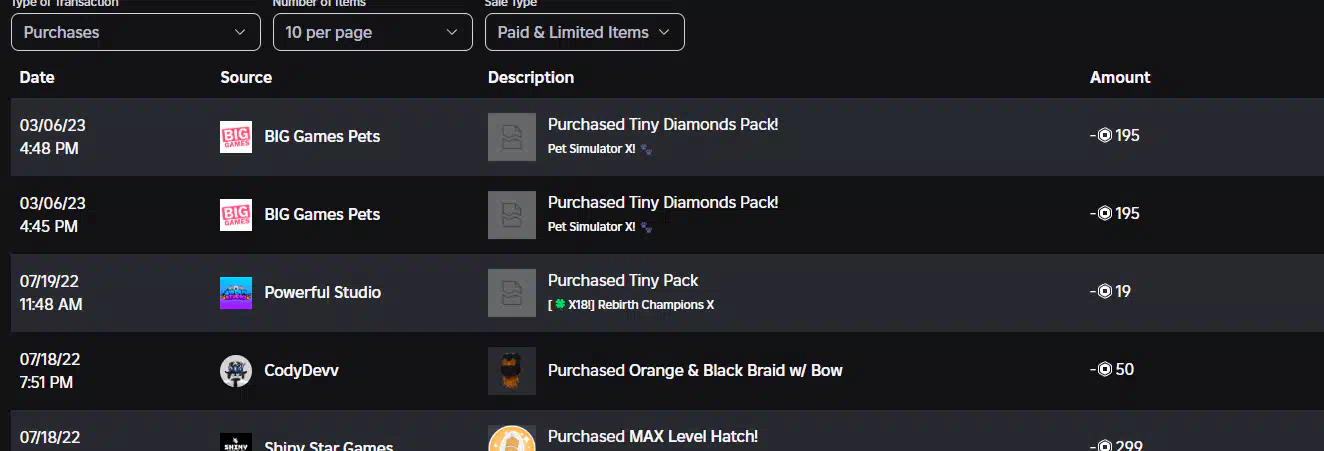Expand the 10 per page dropdown
The height and width of the screenshot is (451, 1324).
[372, 32]
